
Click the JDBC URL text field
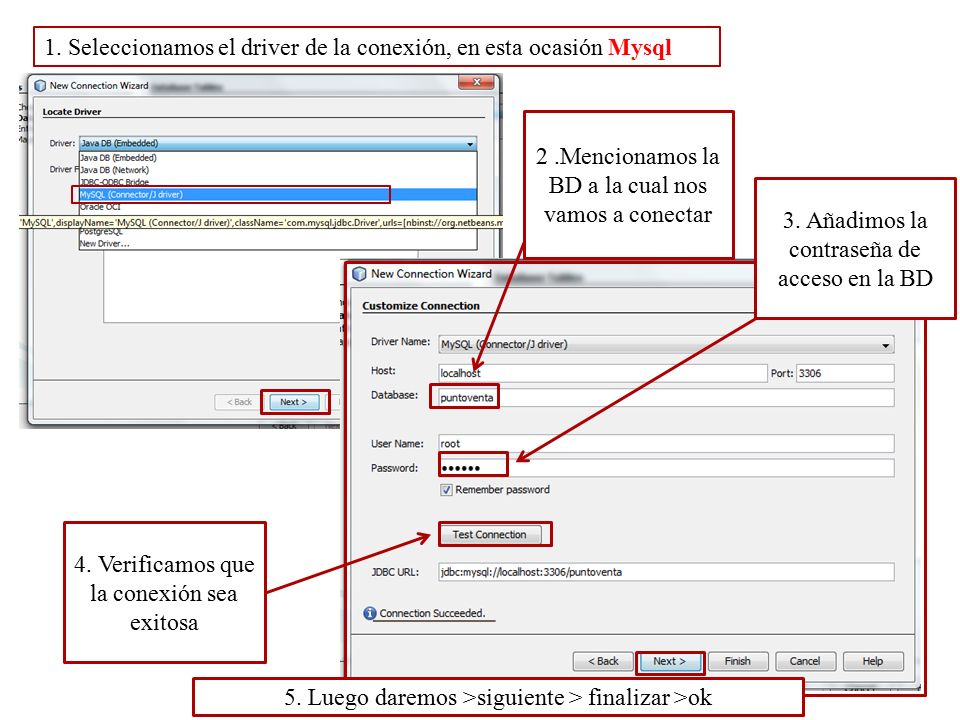point(666,572)
